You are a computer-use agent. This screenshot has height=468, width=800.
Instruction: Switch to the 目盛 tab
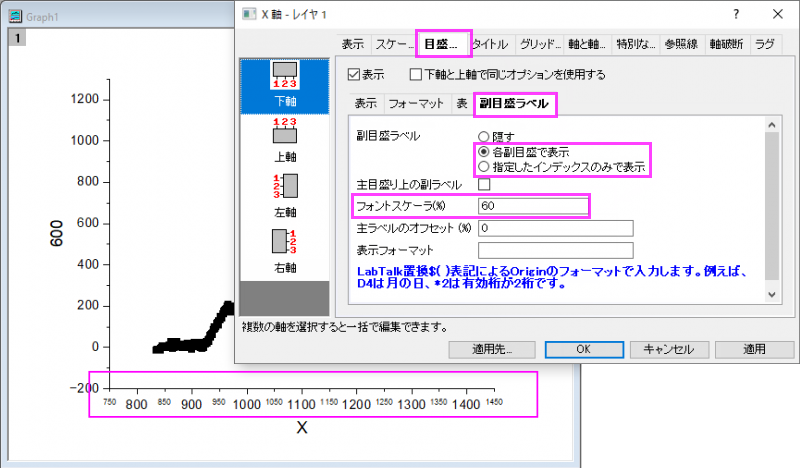442,44
